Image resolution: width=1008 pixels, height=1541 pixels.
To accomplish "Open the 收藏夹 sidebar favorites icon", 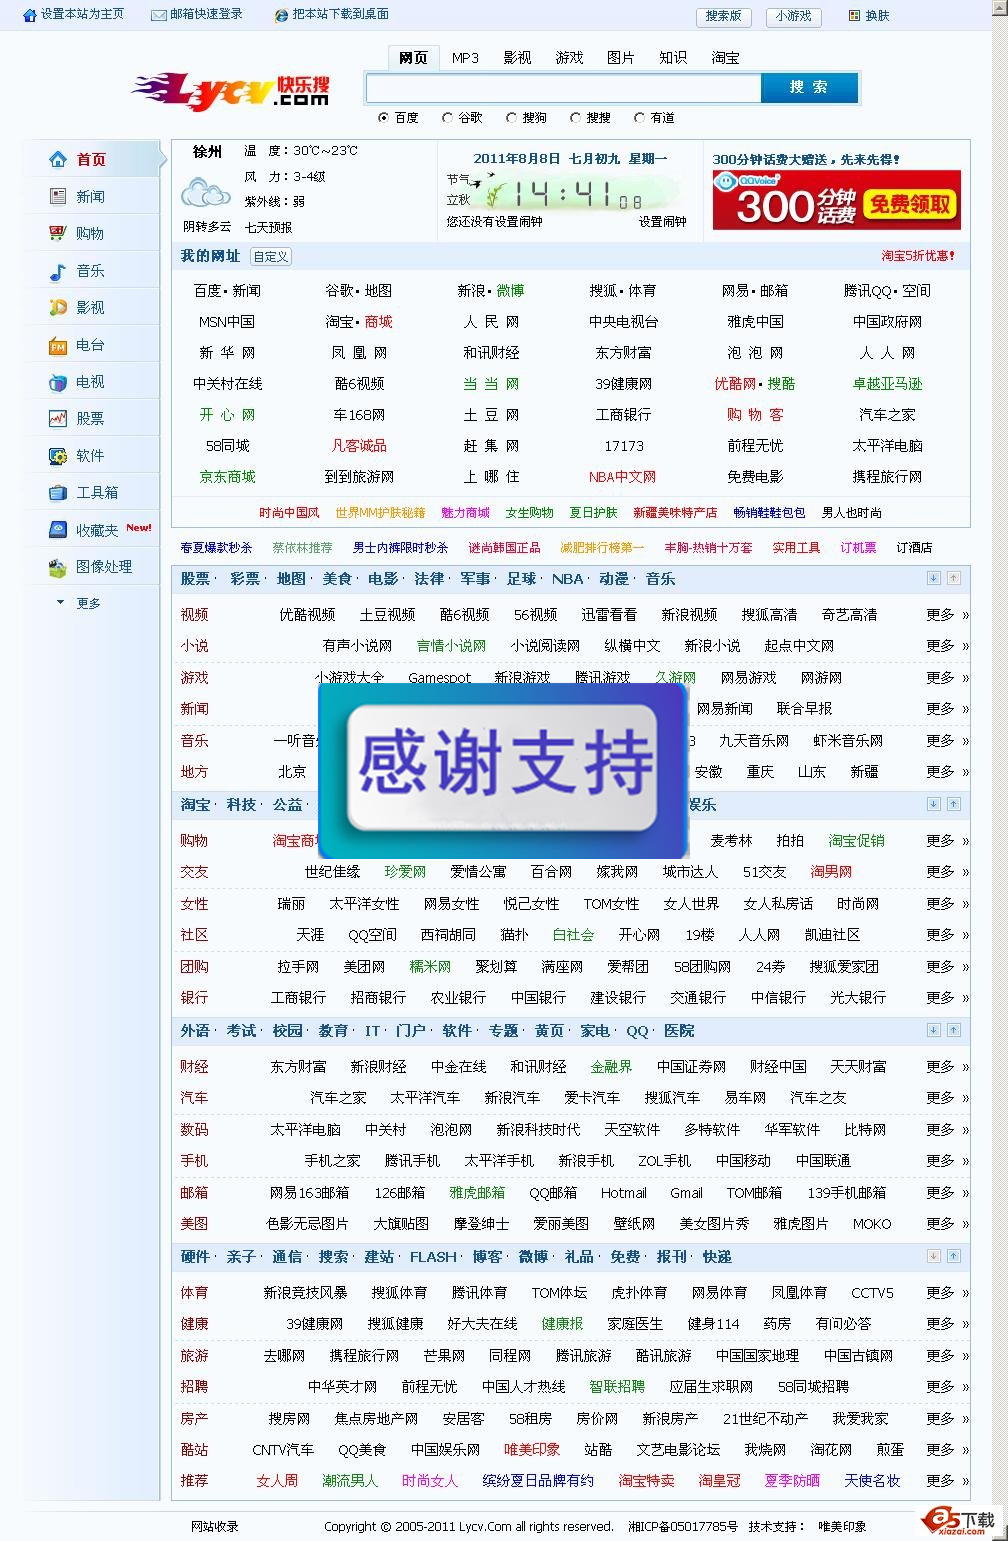I will (58, 529).
